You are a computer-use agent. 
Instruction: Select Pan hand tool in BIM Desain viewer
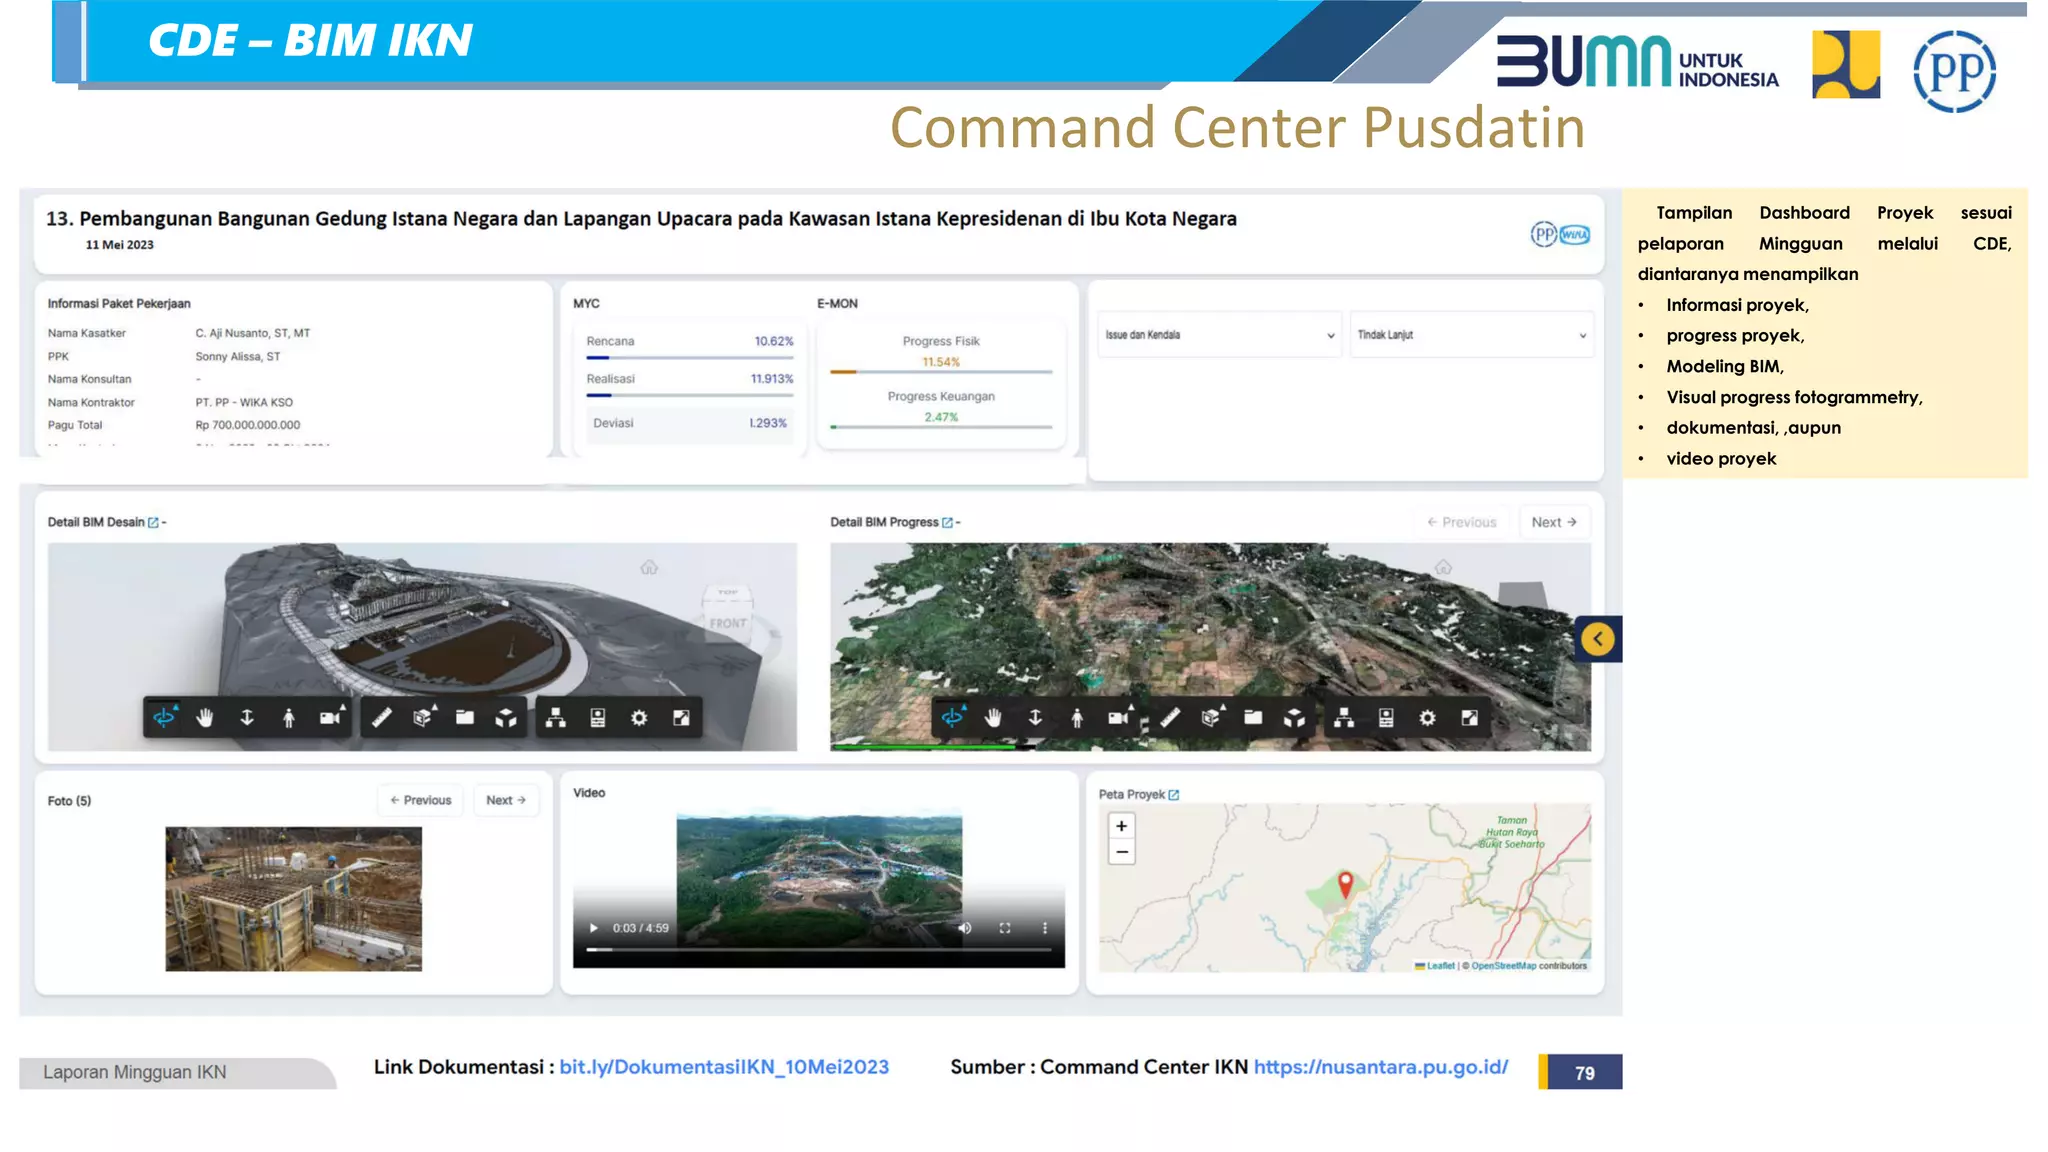coord(205,718)
